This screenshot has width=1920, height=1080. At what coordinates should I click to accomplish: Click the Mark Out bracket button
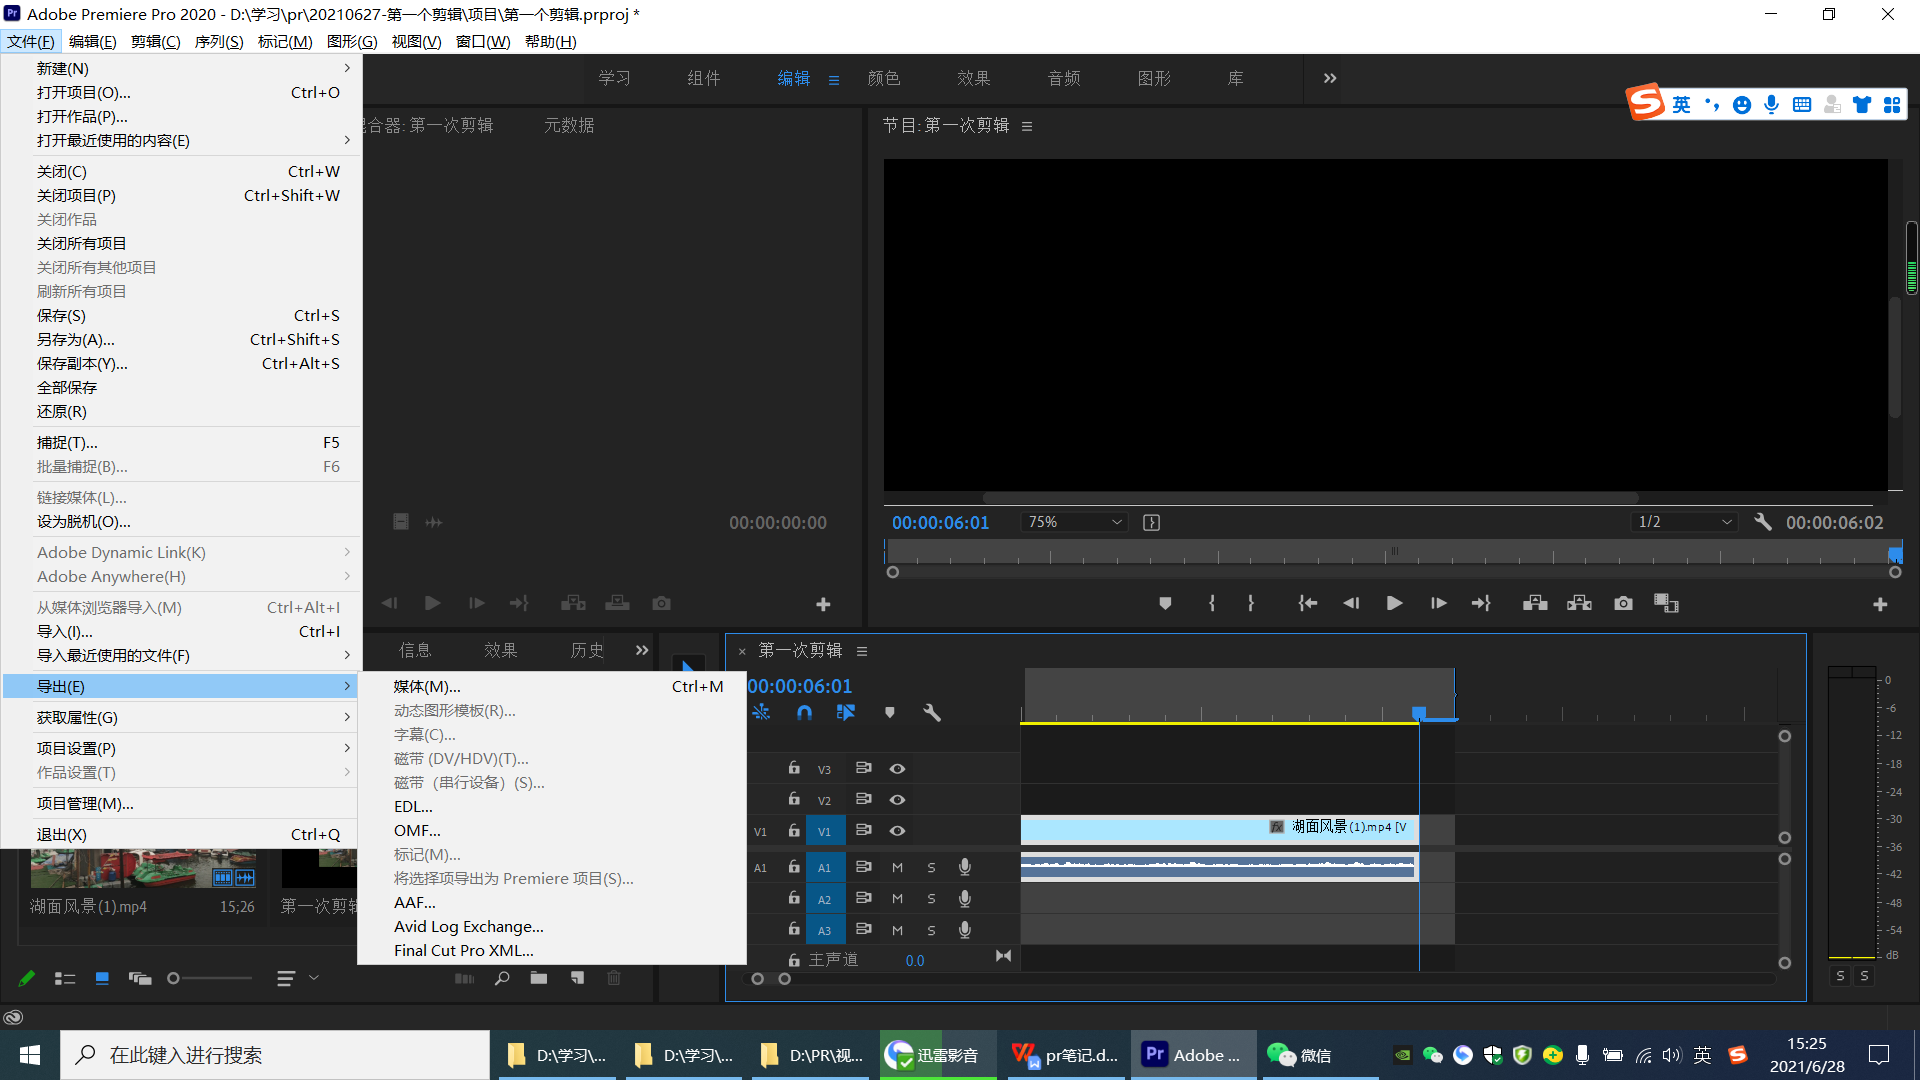1251,603
